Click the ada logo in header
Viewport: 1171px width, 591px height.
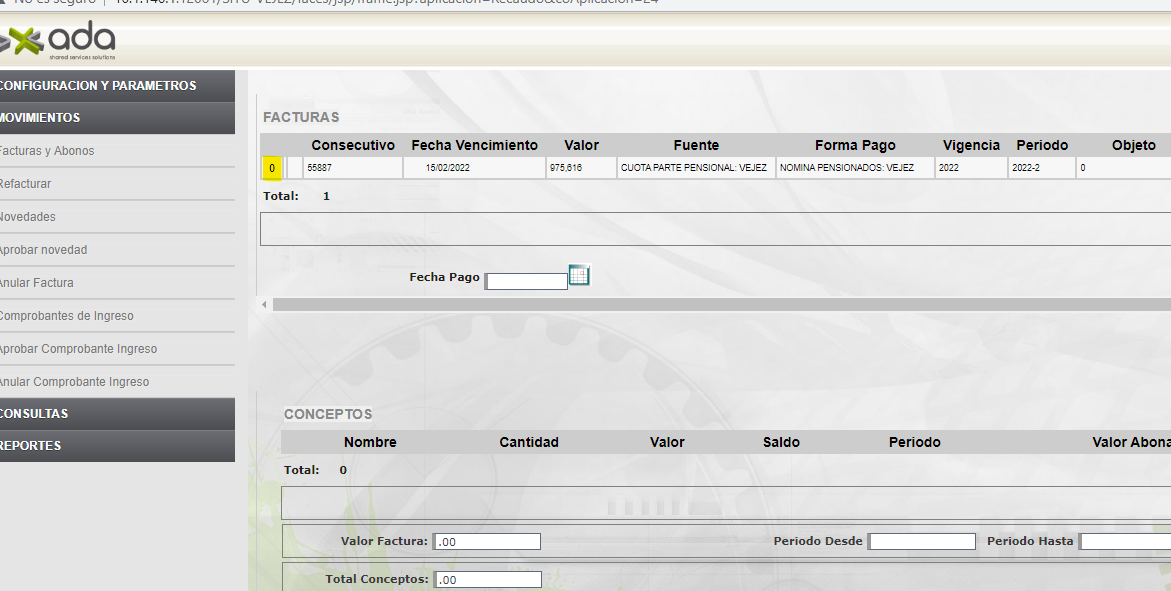(60, 41)
